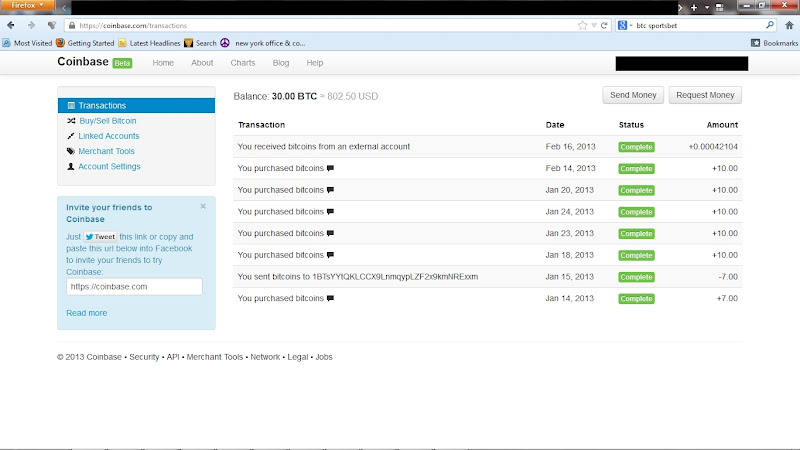800x450 pixels.
Task: Open the API footer link
Action: (173, 357)
